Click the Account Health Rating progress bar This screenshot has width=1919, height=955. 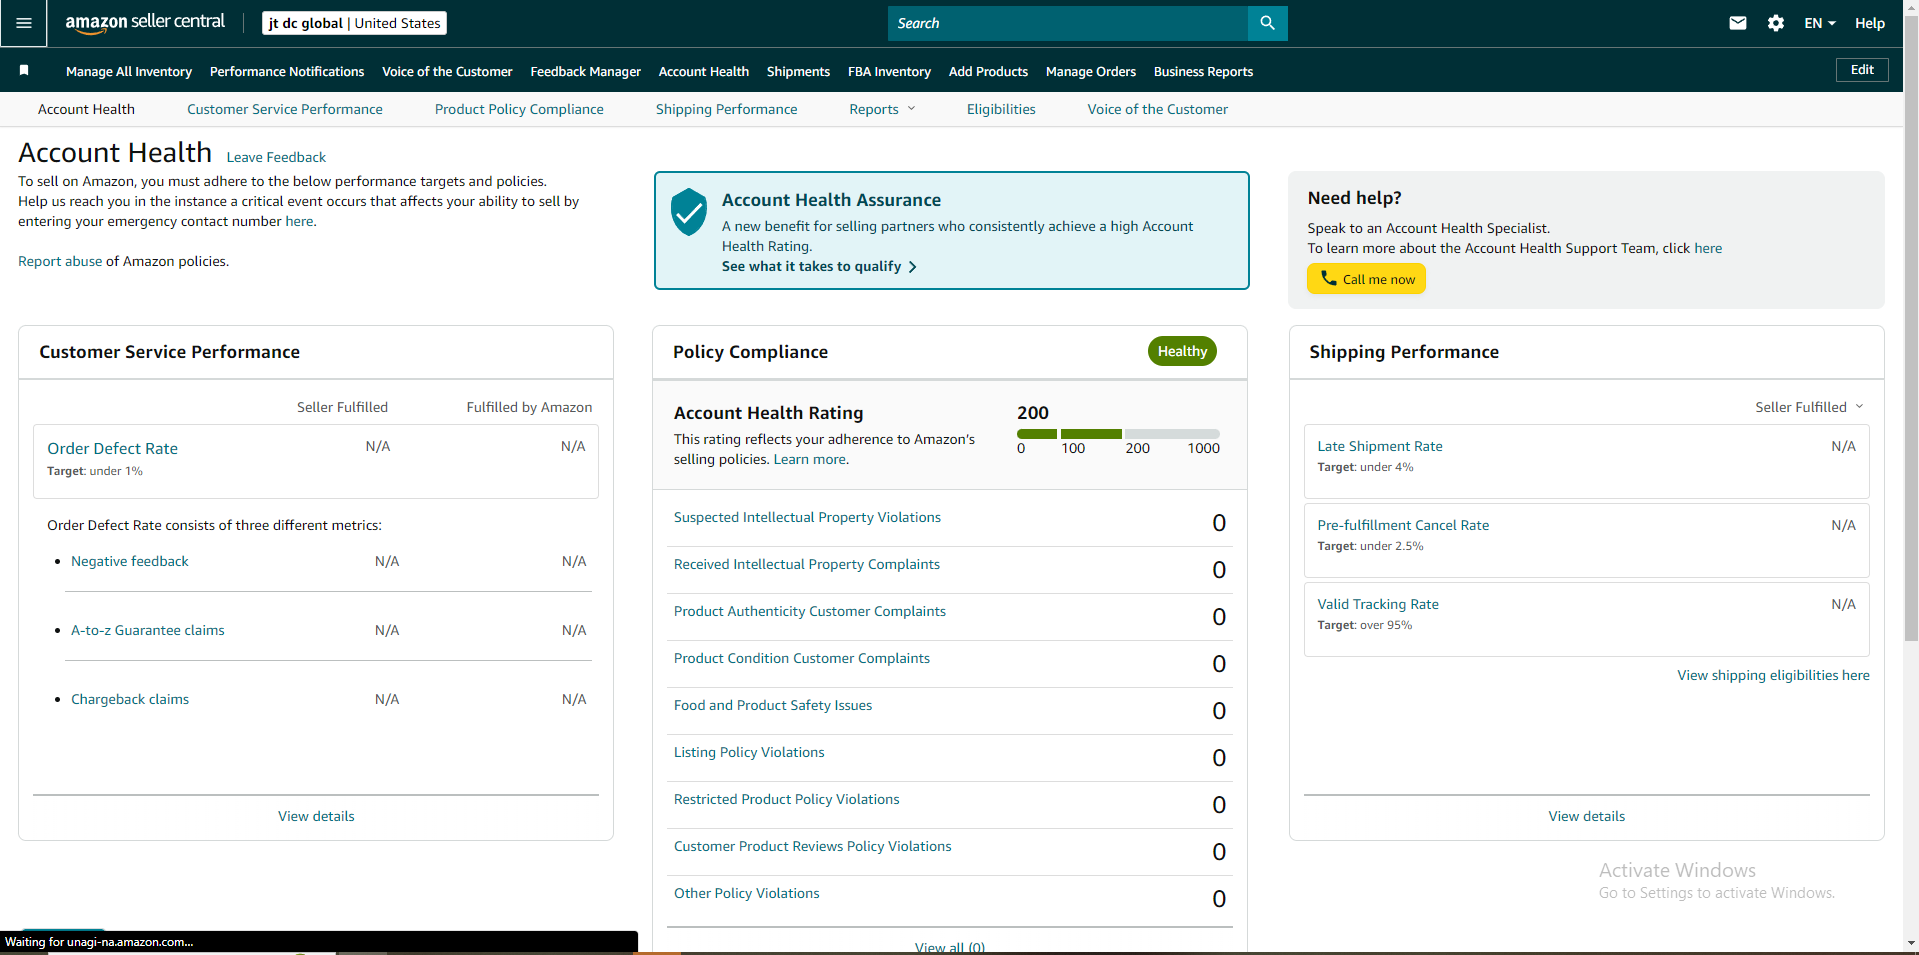click(1118, 434)
